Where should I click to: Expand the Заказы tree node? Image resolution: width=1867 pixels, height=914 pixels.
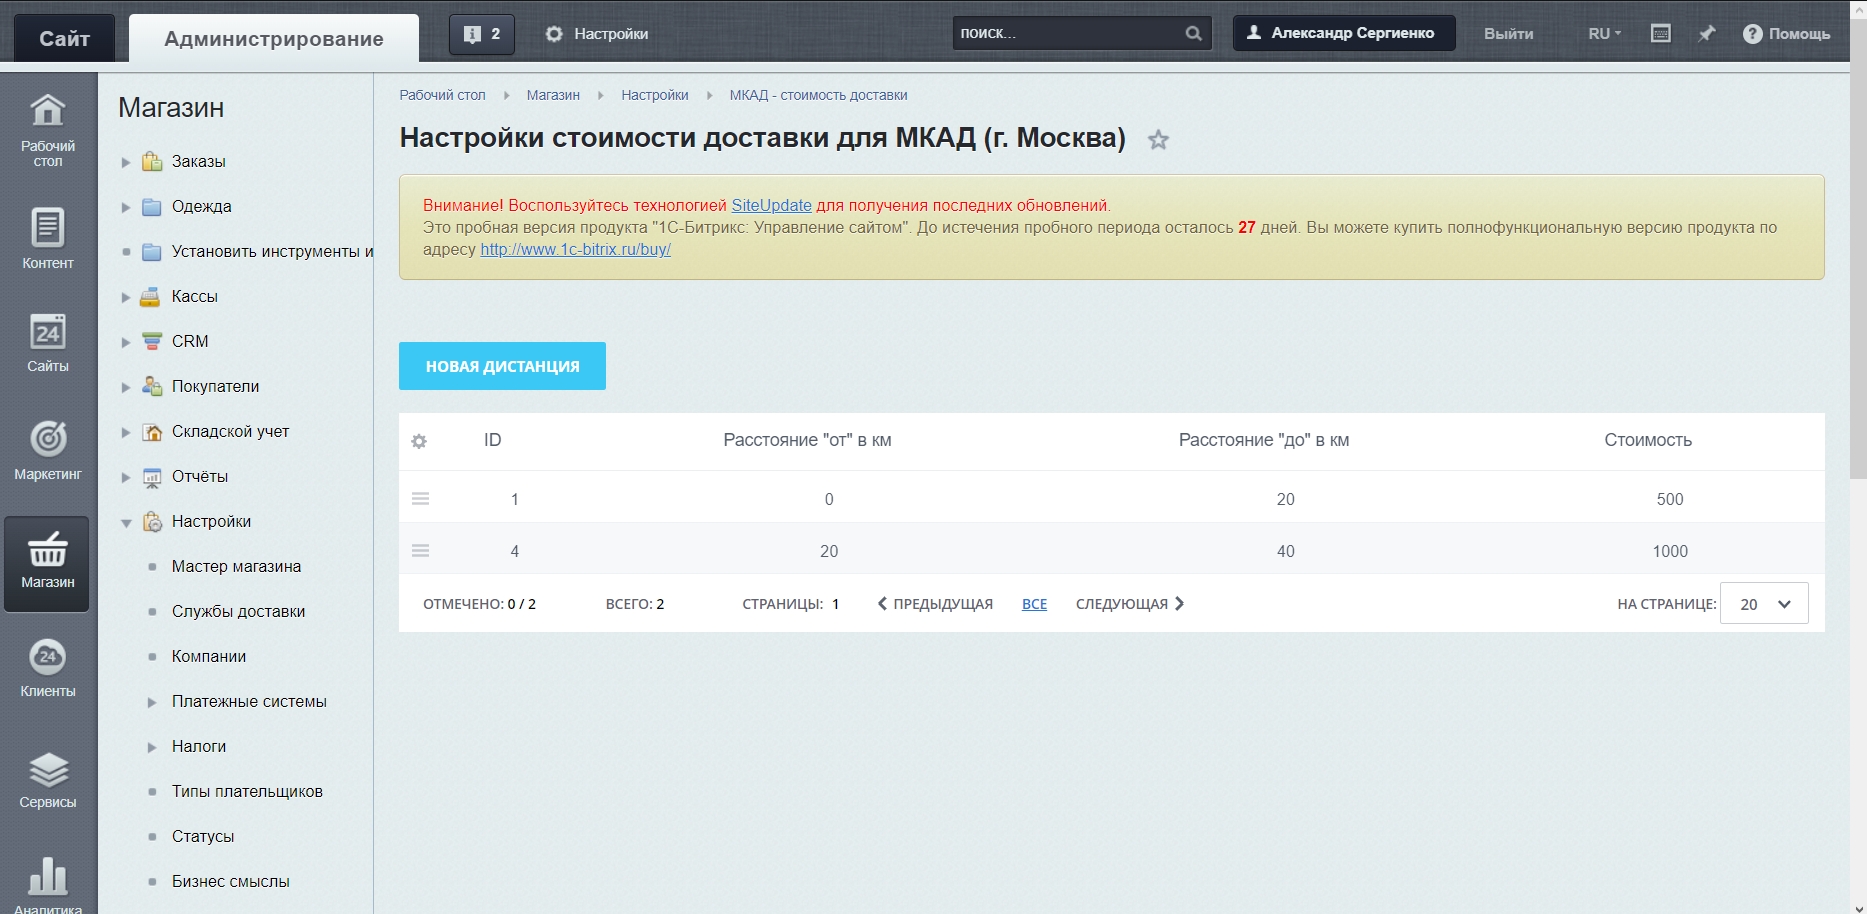coord(126,162)
